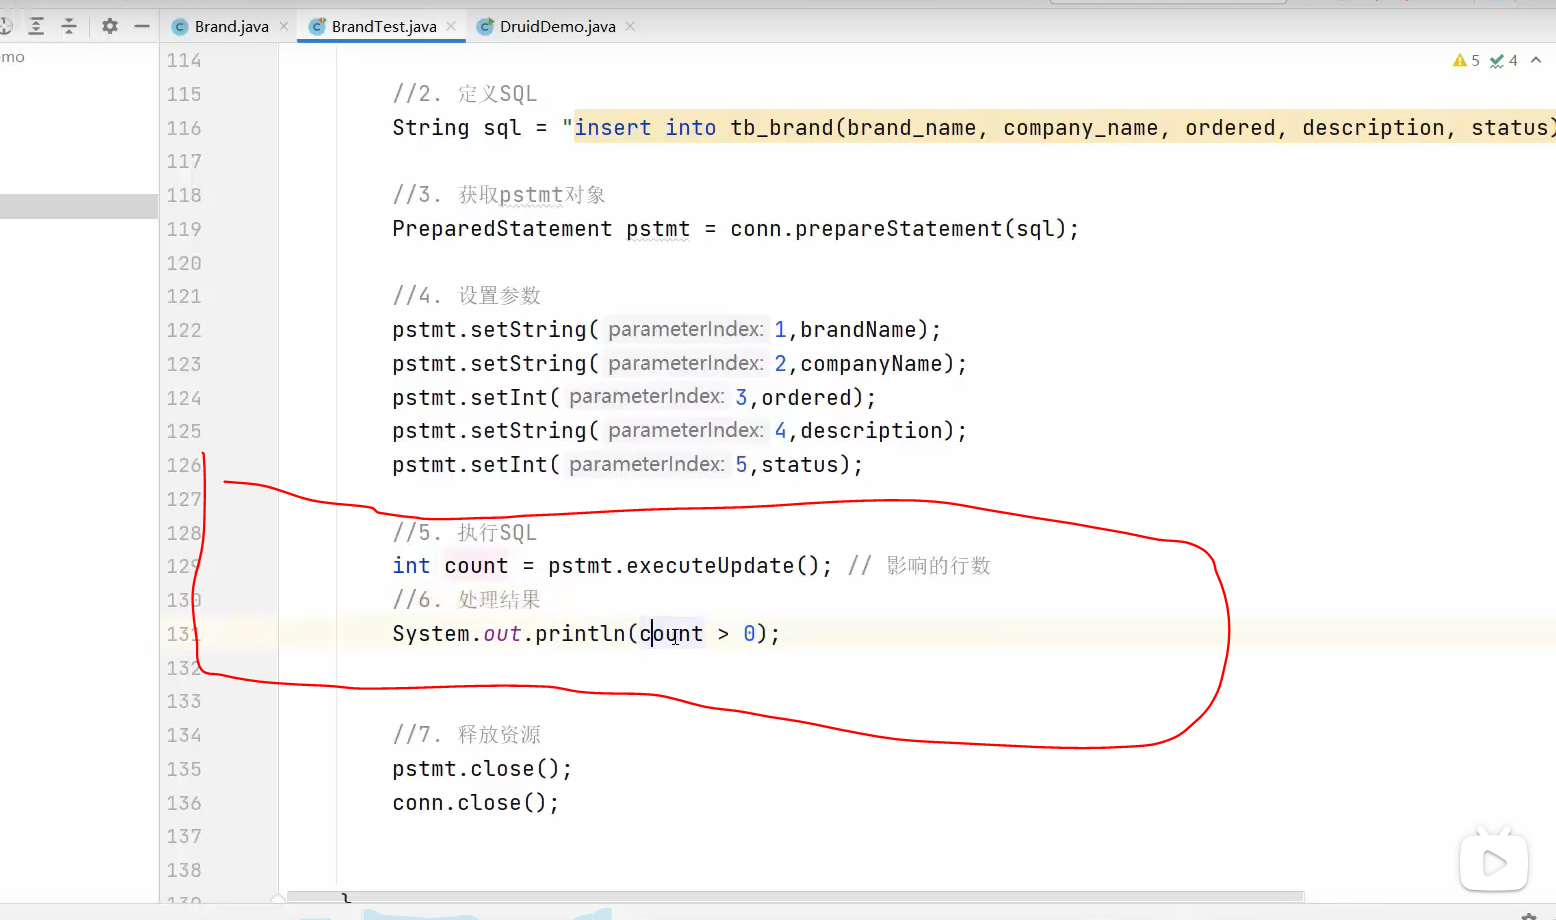This screenshot has width=1556, height=920.
Task: Switch to the Brand.java tab
Action: pyautogui.click(x=231, y=27)
